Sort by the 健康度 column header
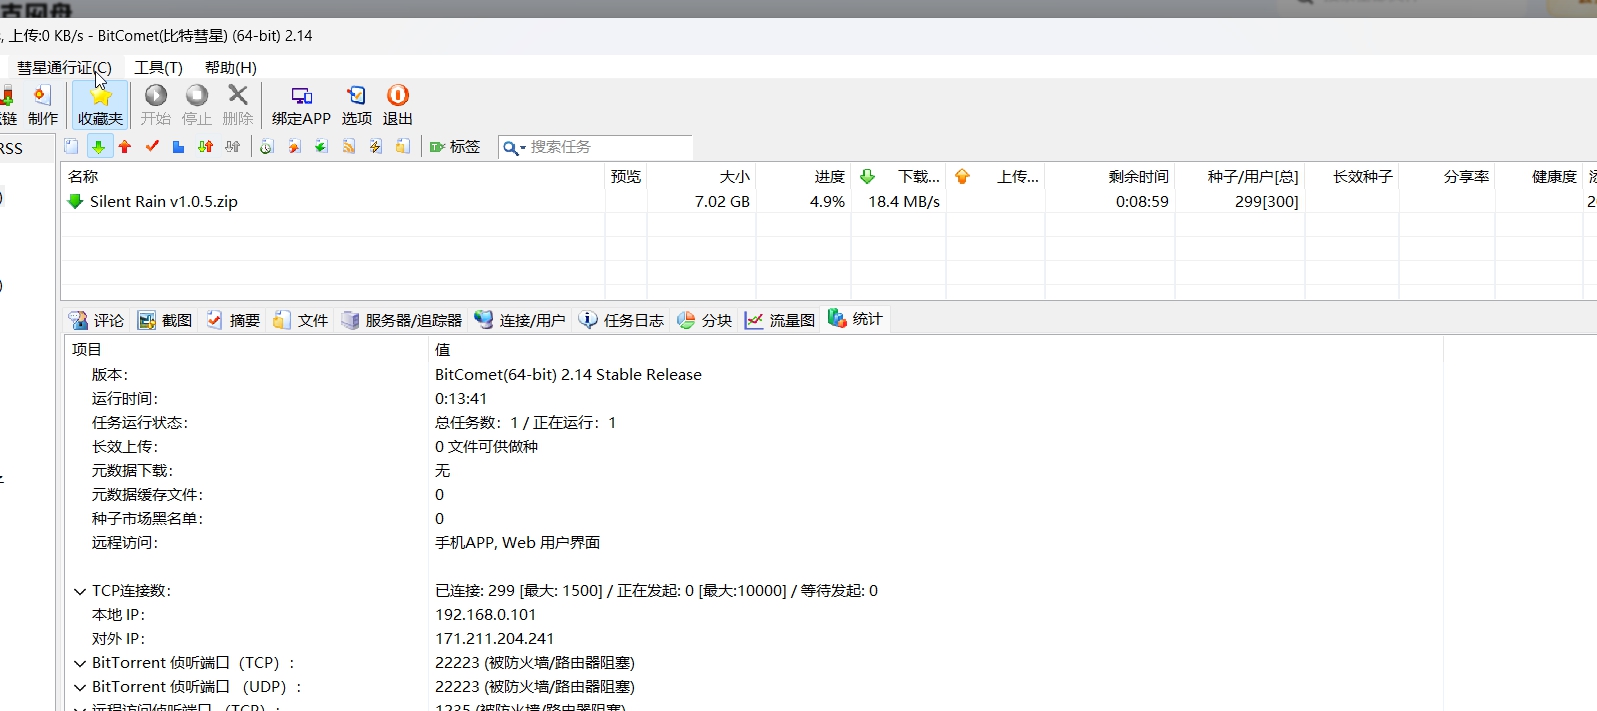 pos(1539,176)
